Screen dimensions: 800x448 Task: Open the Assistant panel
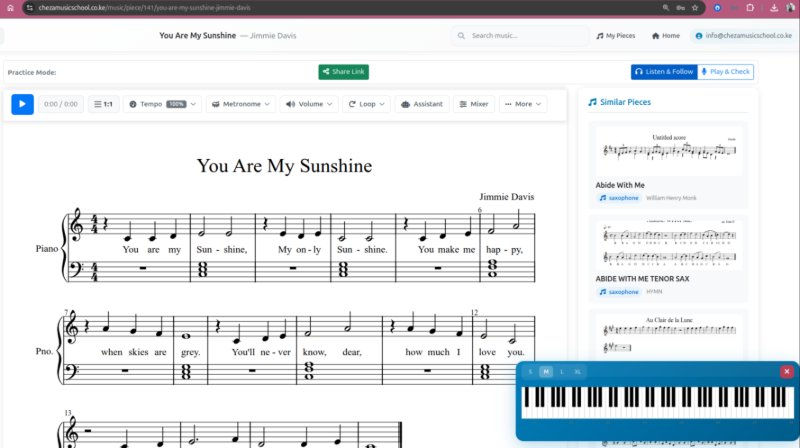[422, 104]
